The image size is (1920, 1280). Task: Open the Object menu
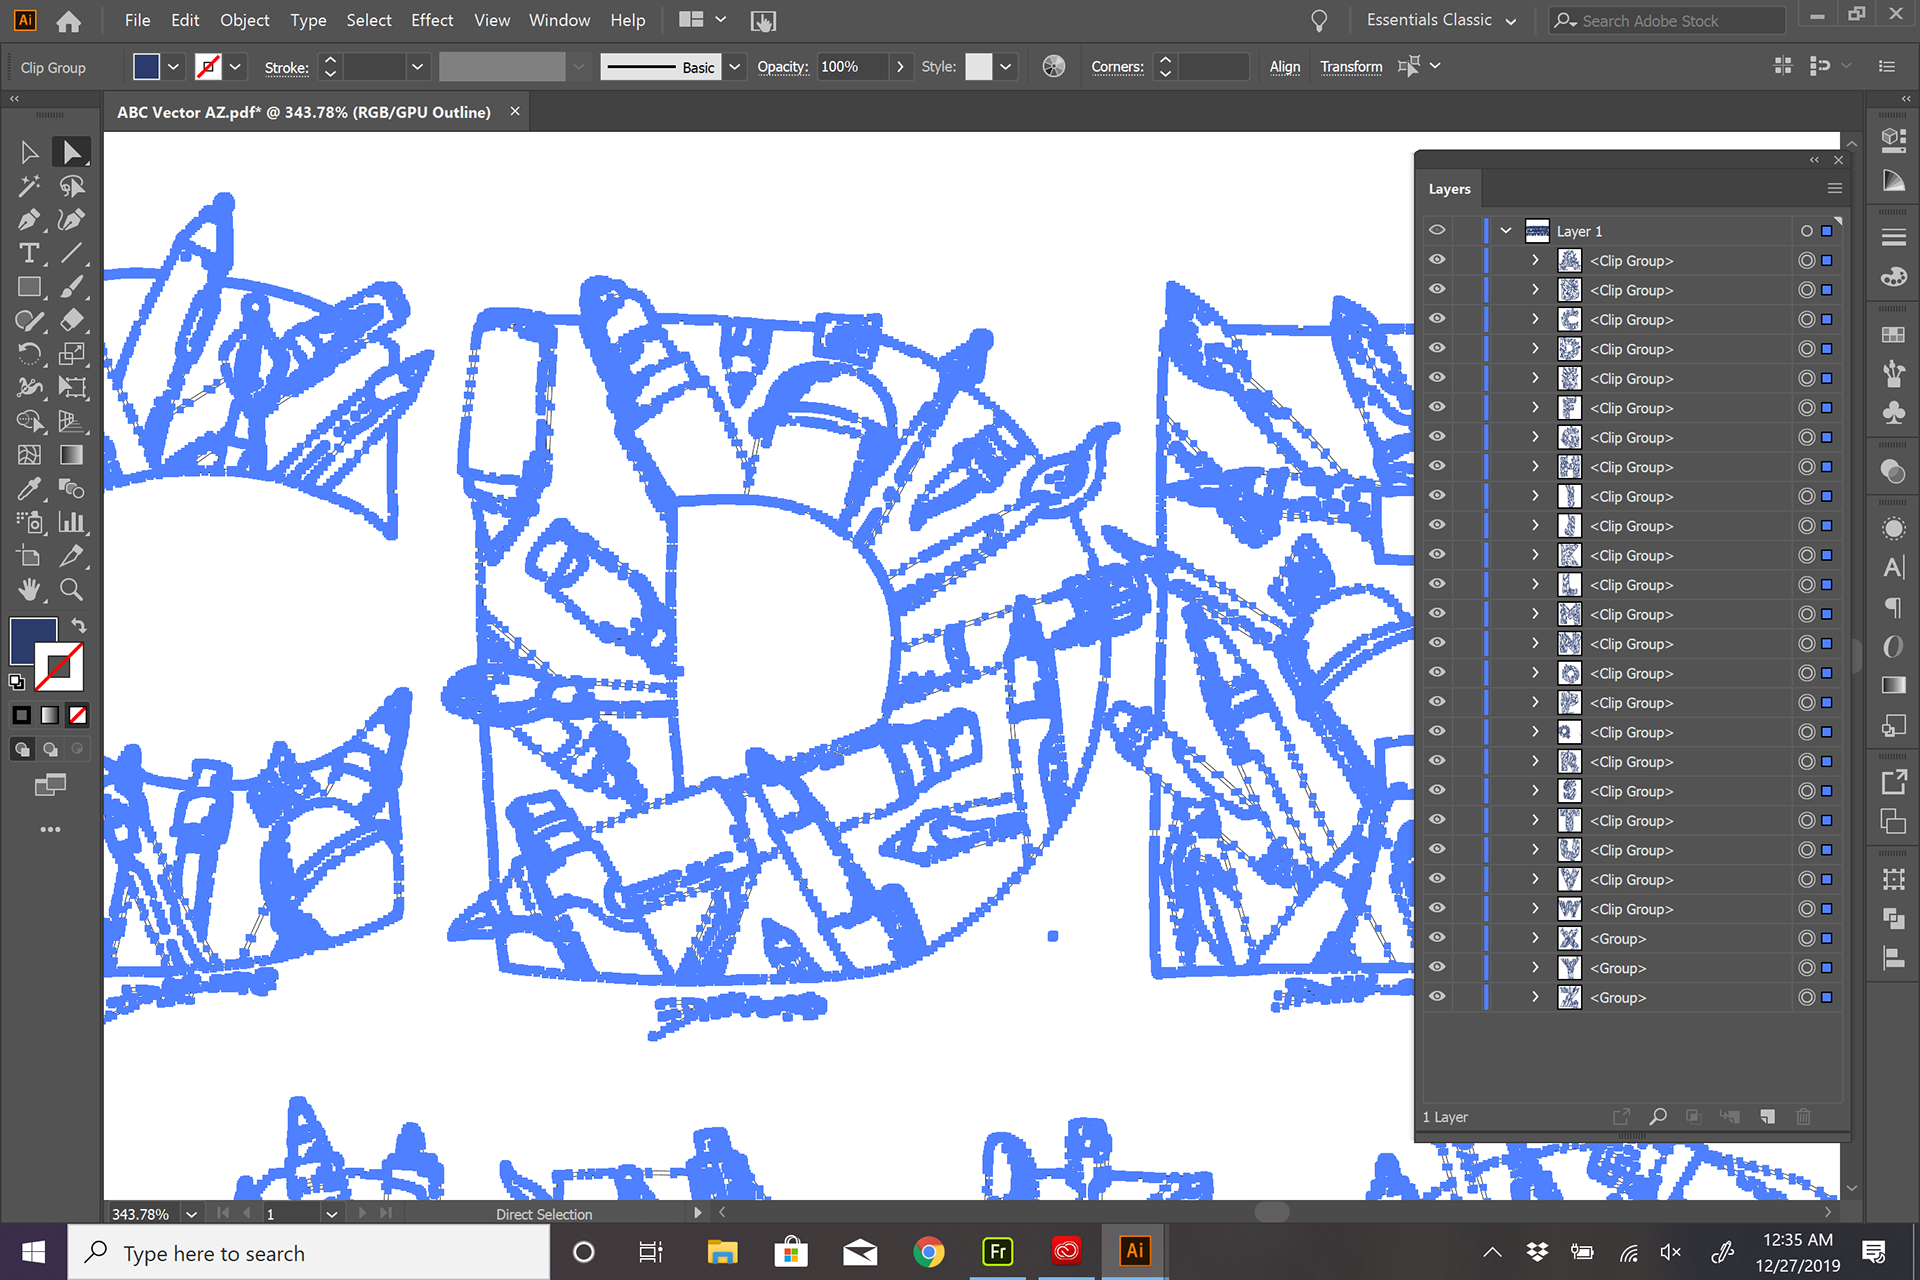coord(244,21)
